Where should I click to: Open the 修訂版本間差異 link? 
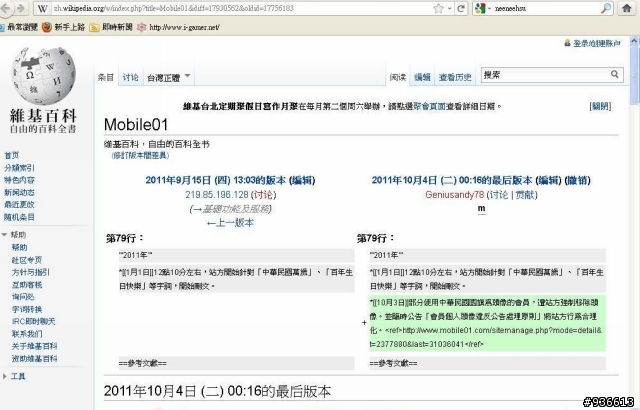140,155
